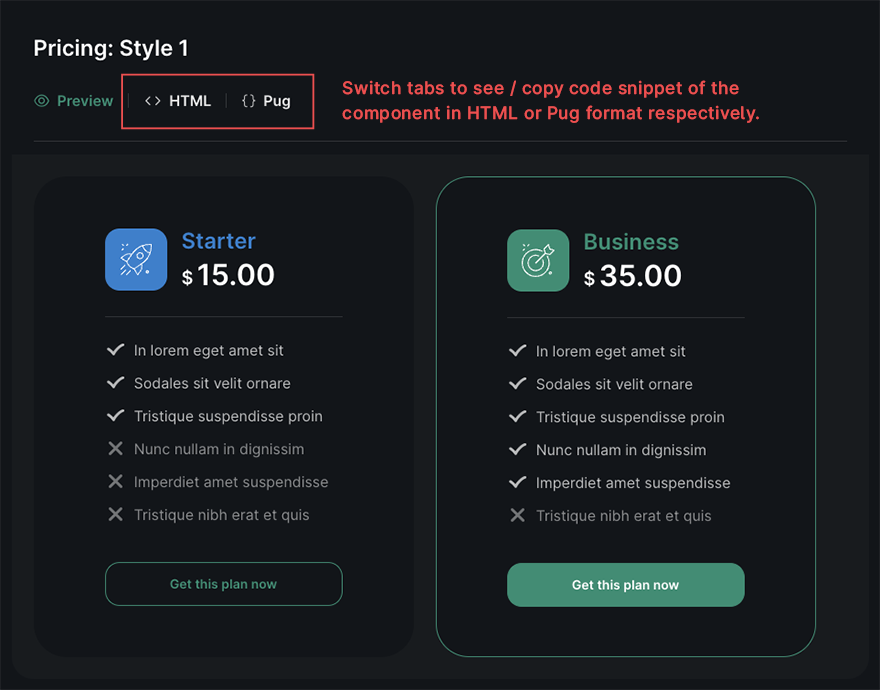The image size is (880, 690).
Task: Click the Business plan title
Action: 631,242
